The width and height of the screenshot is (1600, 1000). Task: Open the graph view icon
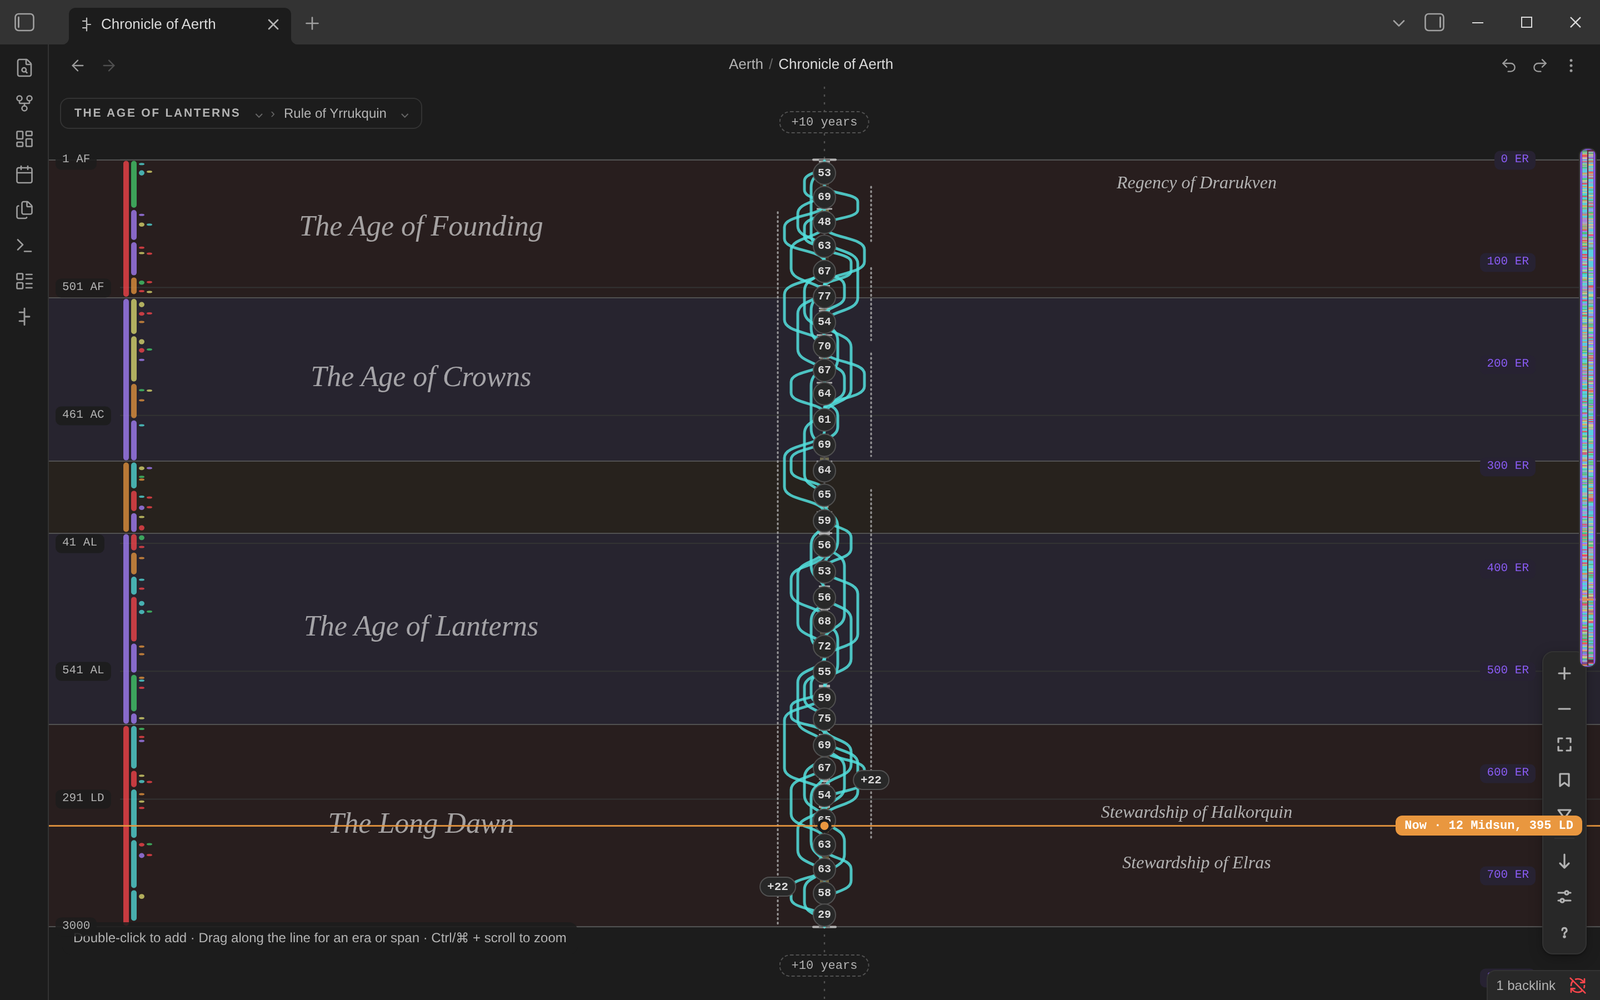pyautogui.click(x=25, y=103)
